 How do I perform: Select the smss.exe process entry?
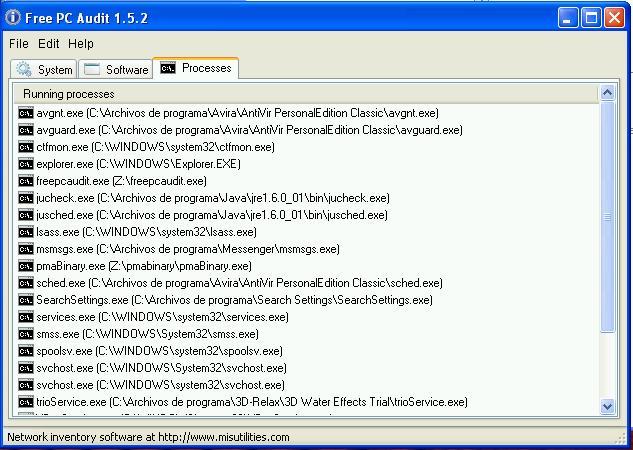[148, 334]
